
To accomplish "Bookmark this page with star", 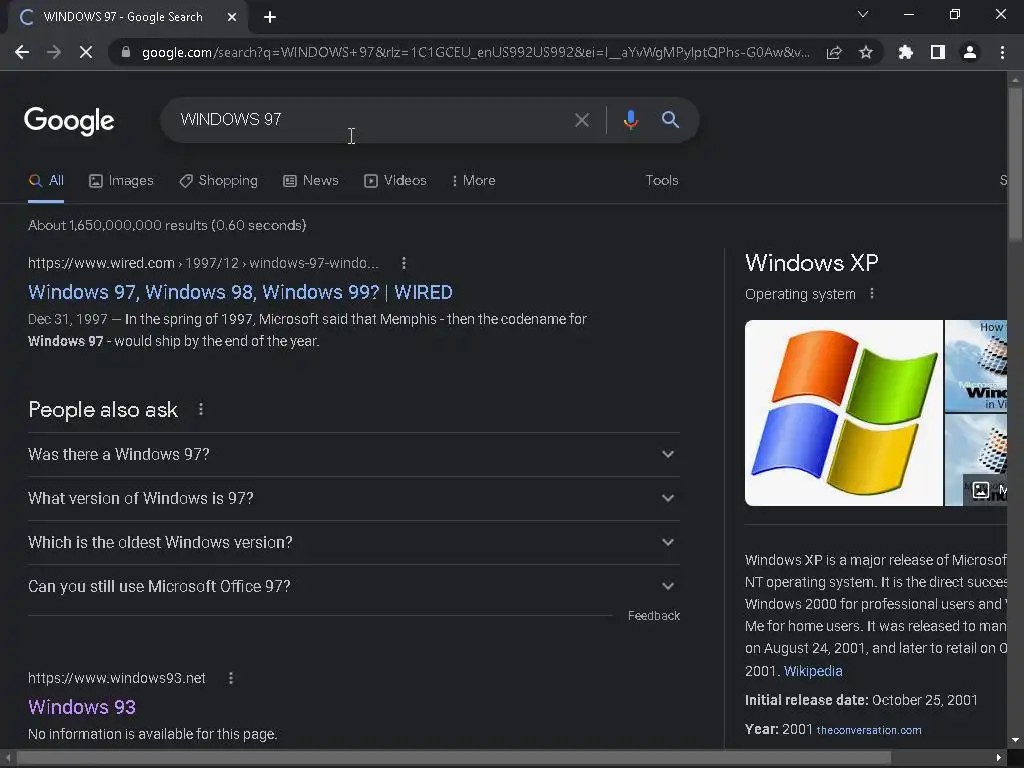I will [x=866, y=52].
